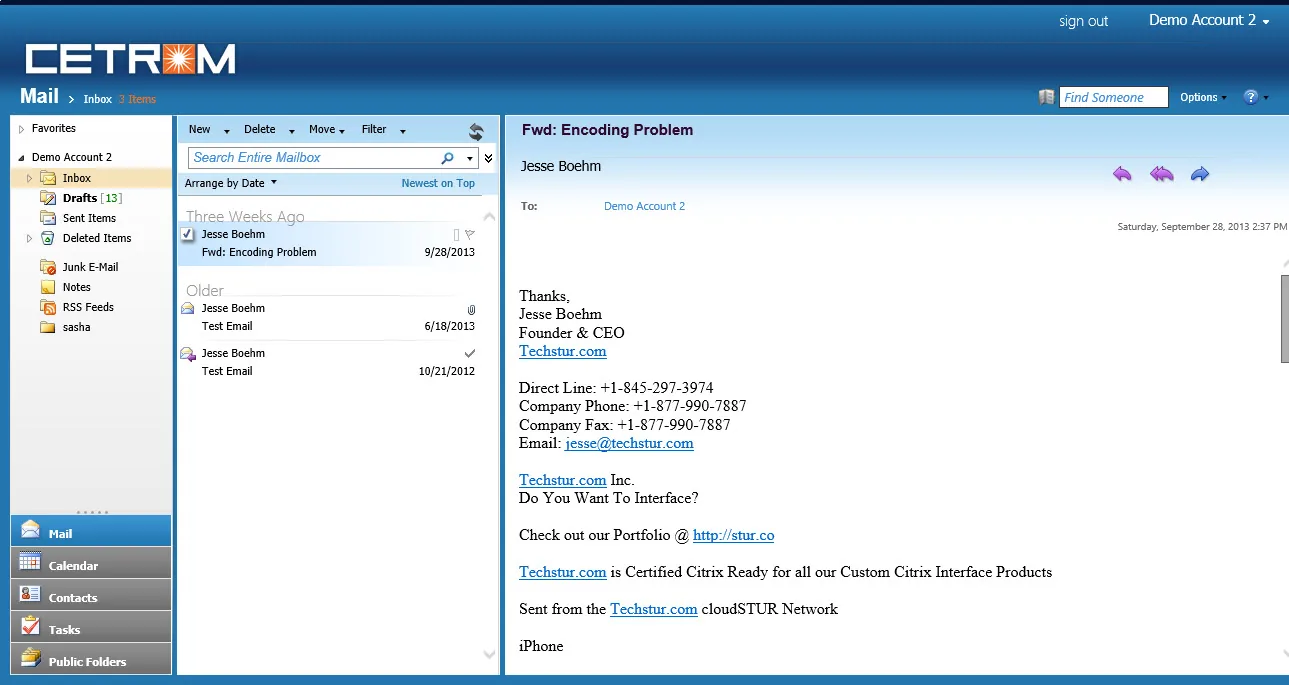Click in the Find Someone field
Screen dimensions: 1289x685
pos(1114,97)
